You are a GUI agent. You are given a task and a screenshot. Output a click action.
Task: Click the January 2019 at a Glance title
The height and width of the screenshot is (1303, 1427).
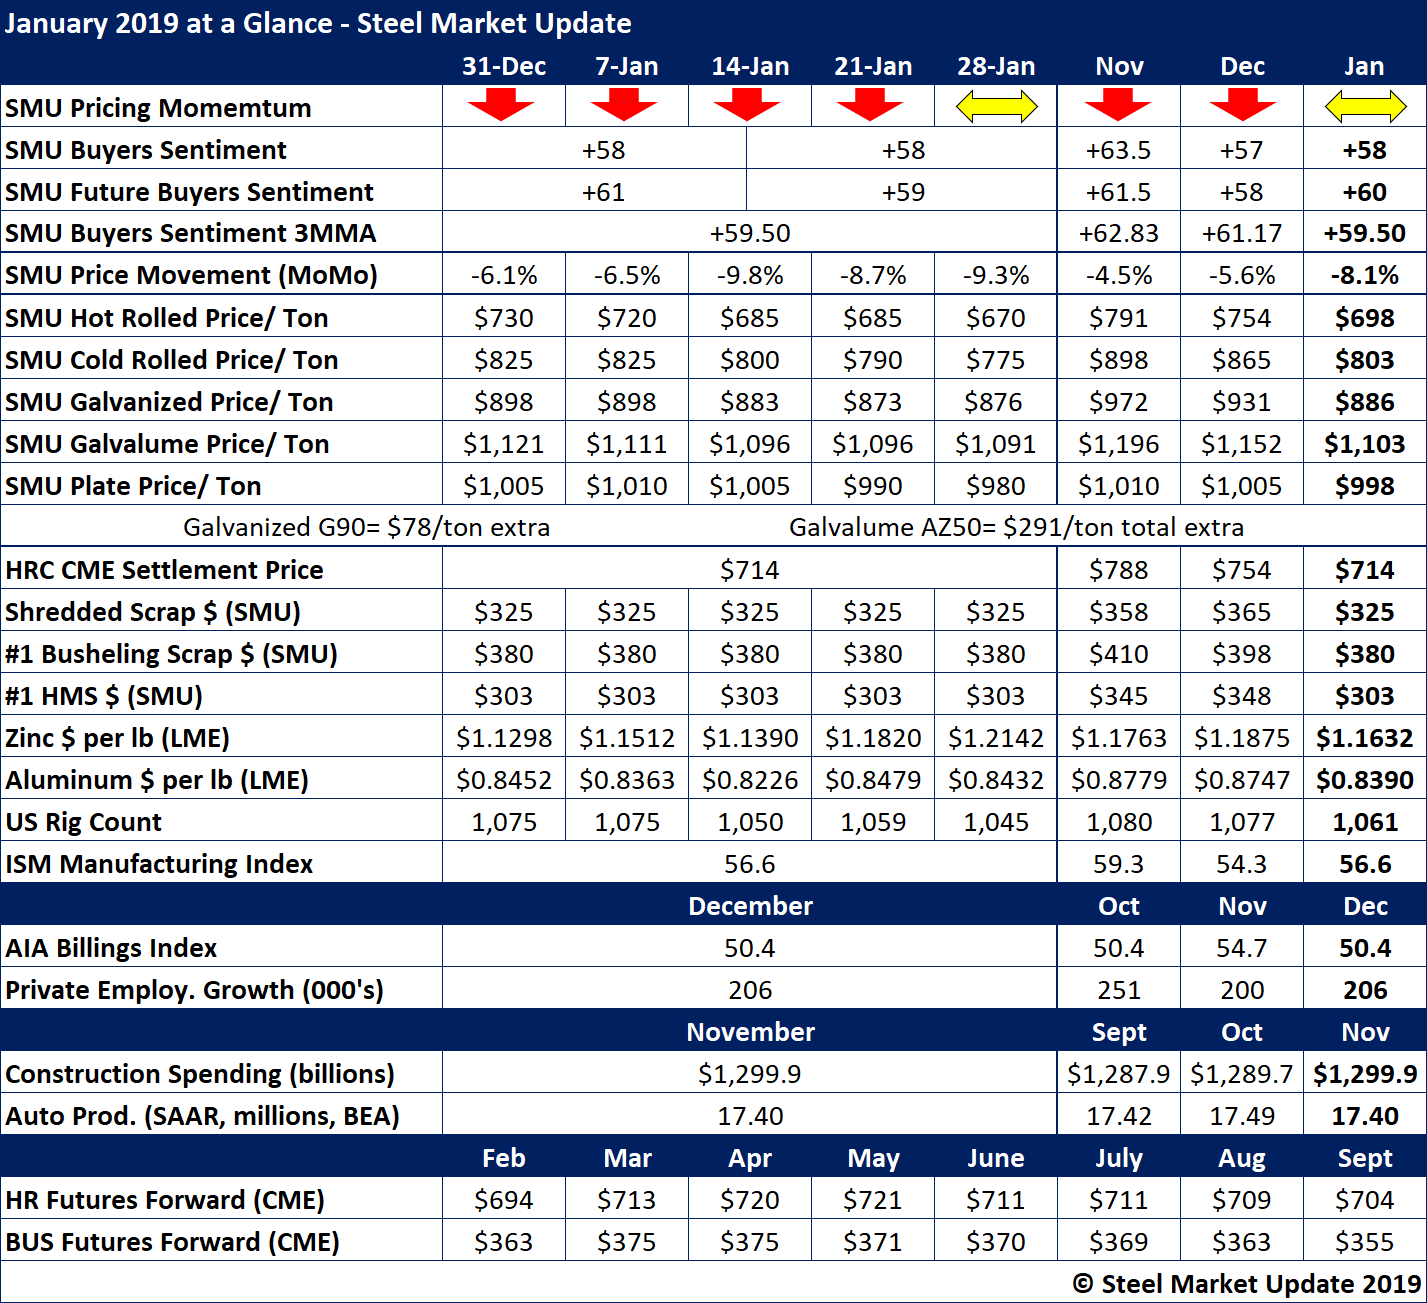click(x=318, y=23)
